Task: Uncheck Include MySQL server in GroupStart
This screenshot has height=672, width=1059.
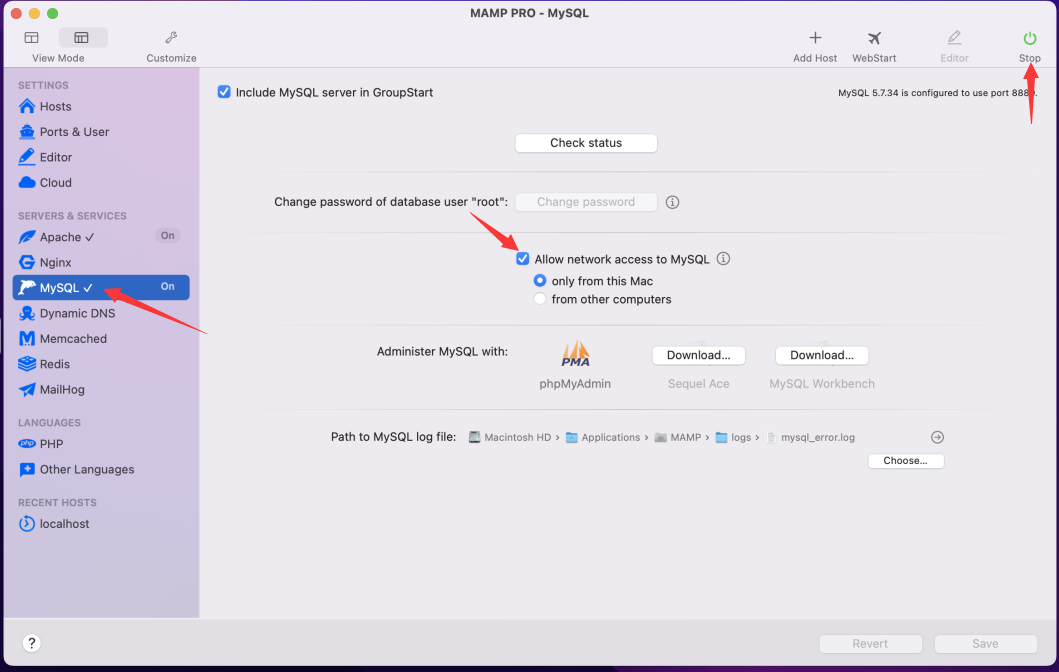Action: (x=224, y=92)
